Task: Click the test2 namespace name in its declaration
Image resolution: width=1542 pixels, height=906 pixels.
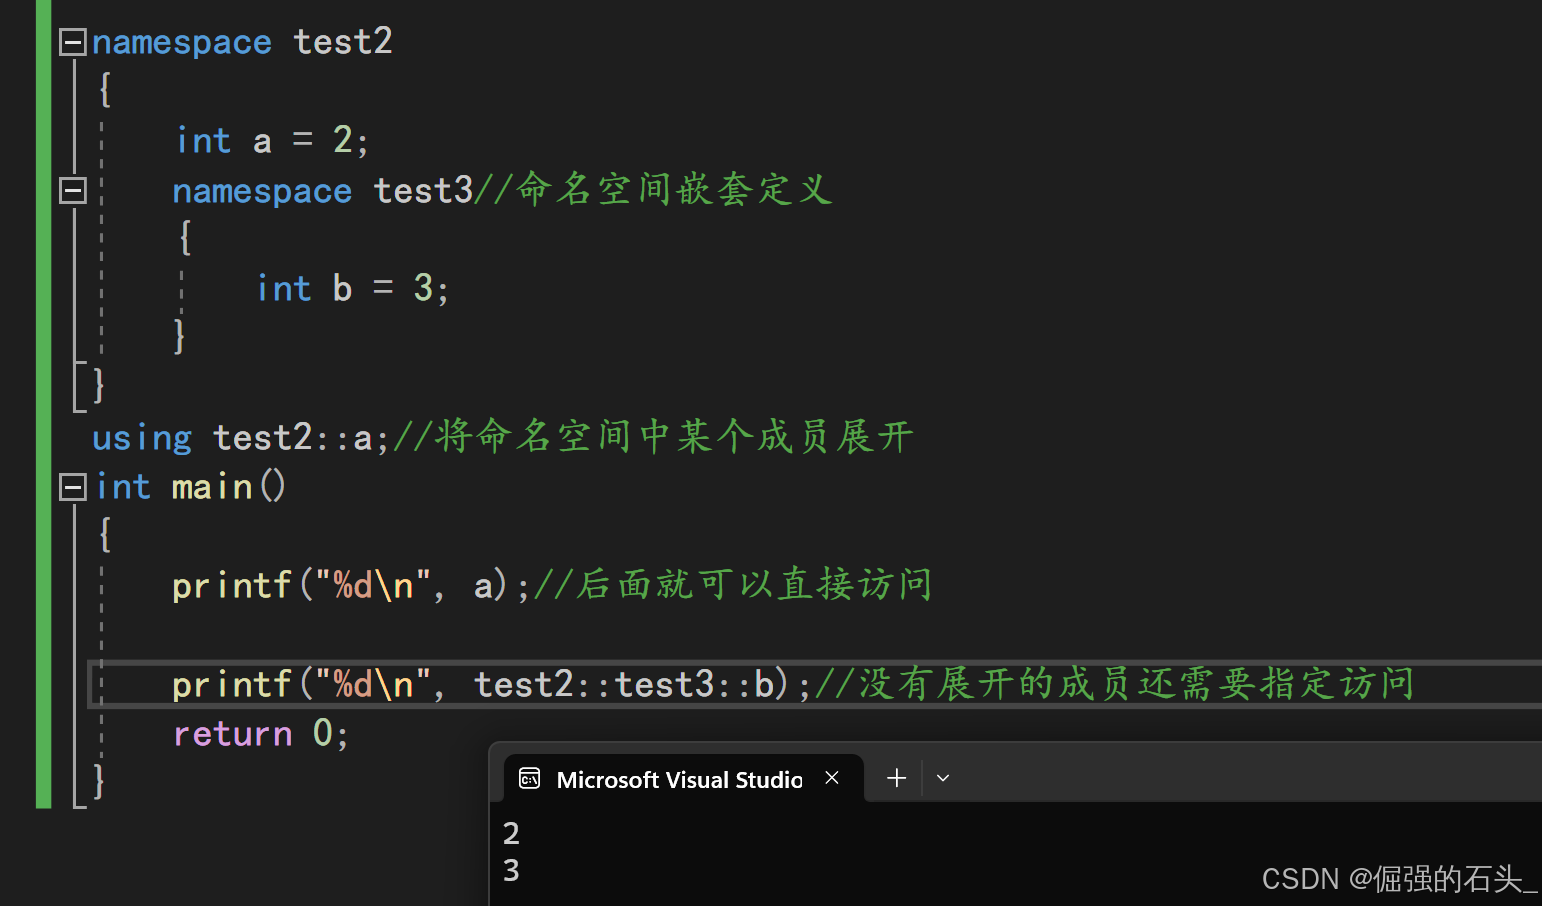Action: click(342, 42)
